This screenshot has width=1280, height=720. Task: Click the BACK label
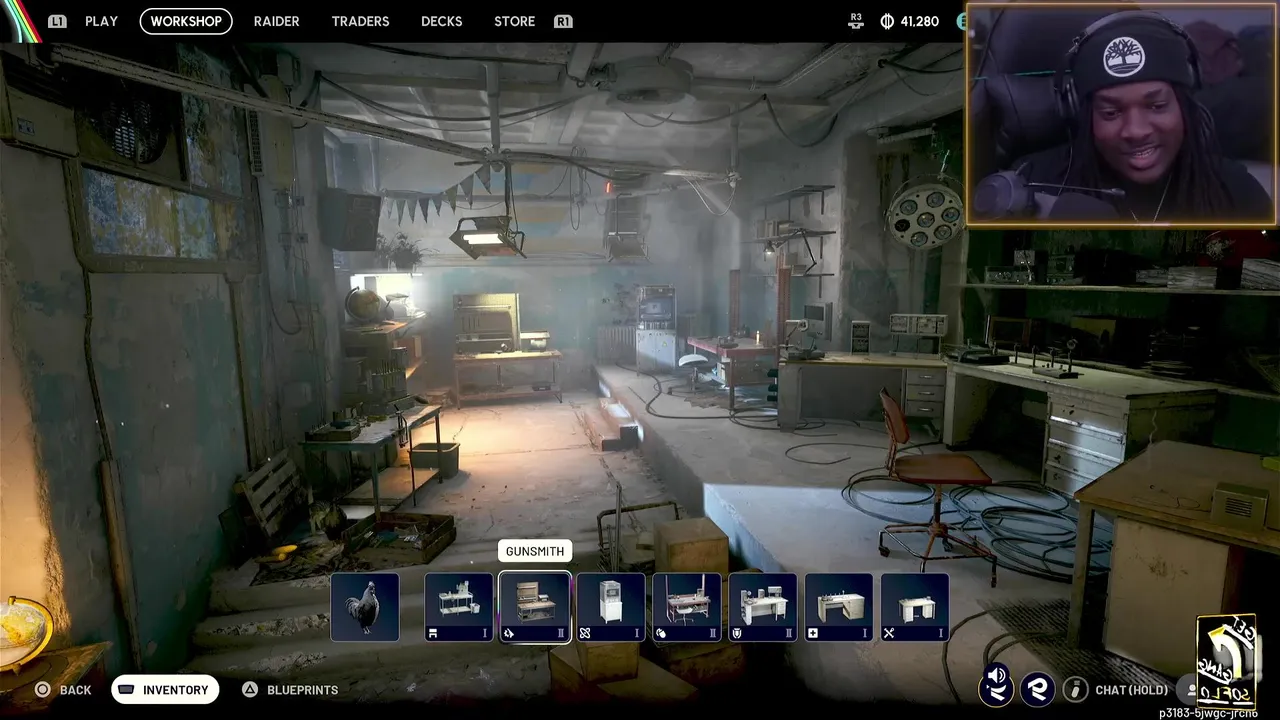(x=75, y=690)
